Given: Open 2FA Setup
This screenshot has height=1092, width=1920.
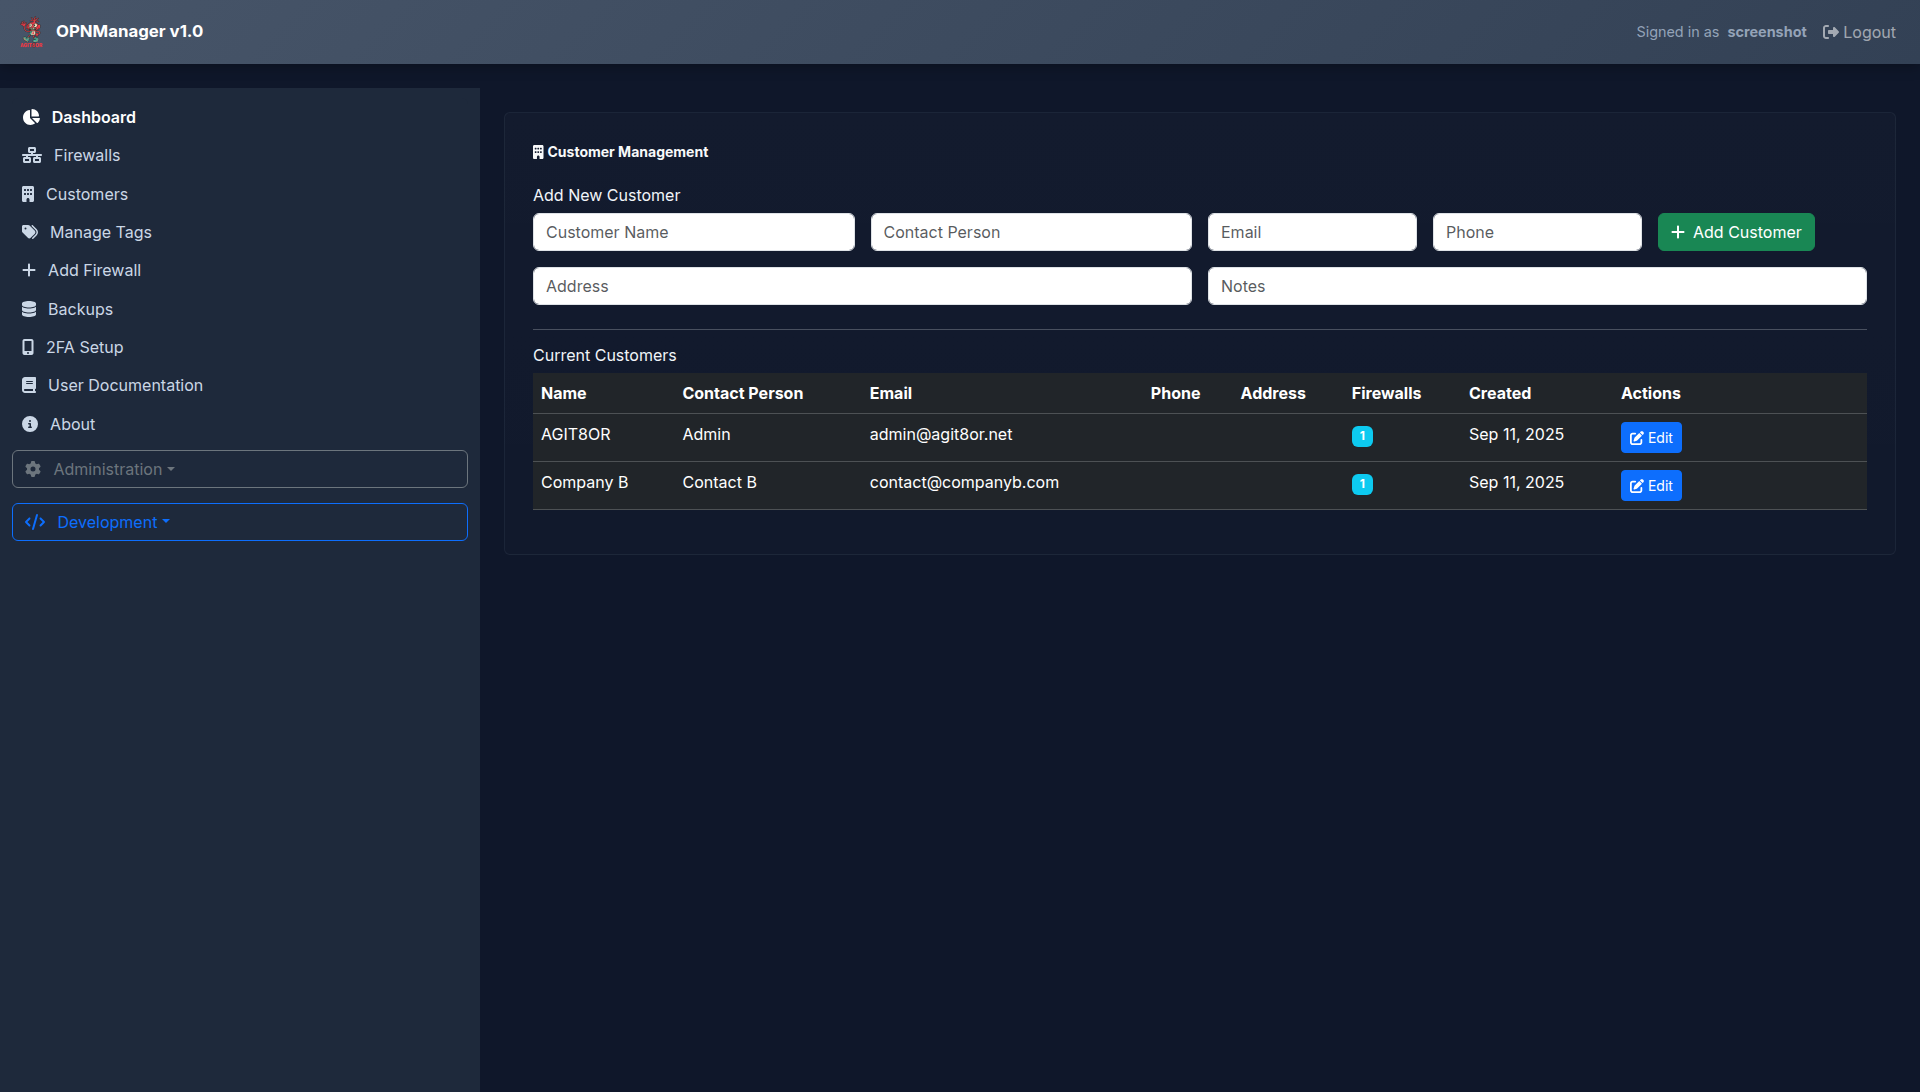Looking at the screenshot, I should 84,347.
